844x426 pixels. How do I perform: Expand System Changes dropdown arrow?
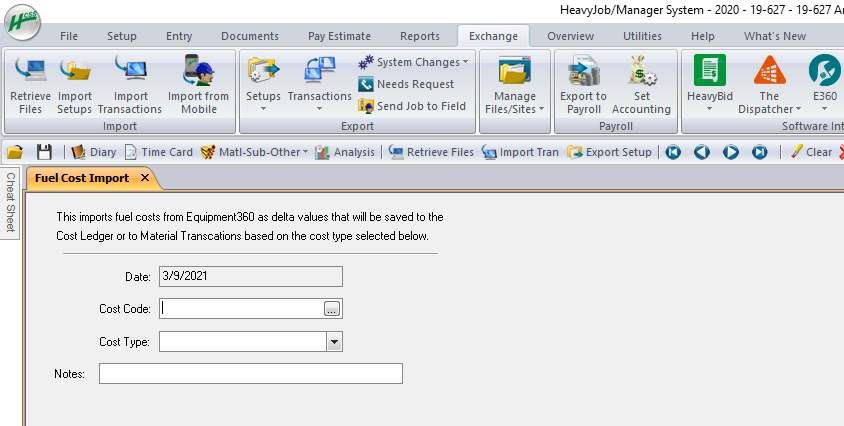point(465,62)
